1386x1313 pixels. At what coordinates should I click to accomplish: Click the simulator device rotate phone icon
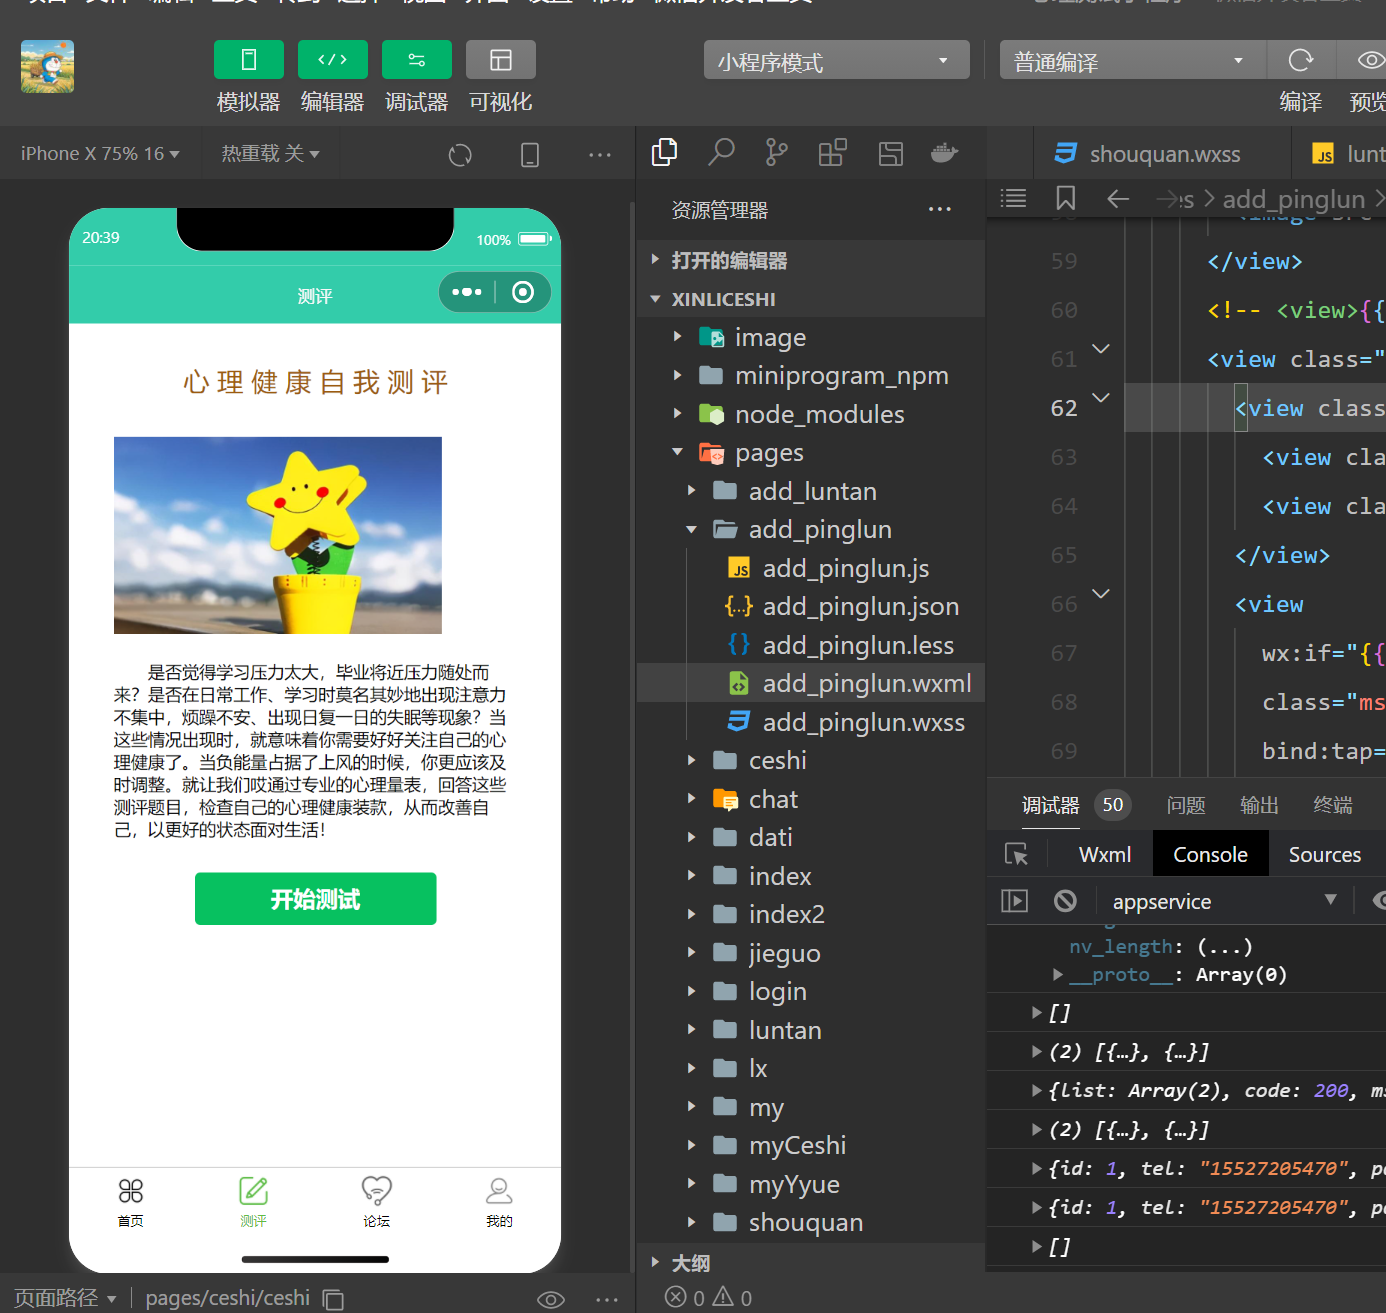pos(530,155)
